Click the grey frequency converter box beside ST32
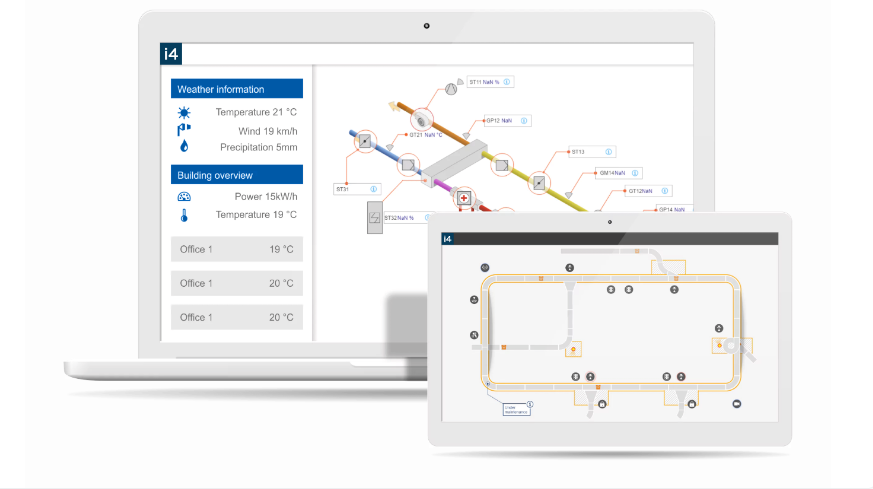The image size is (873, 489). click(375, 218)
